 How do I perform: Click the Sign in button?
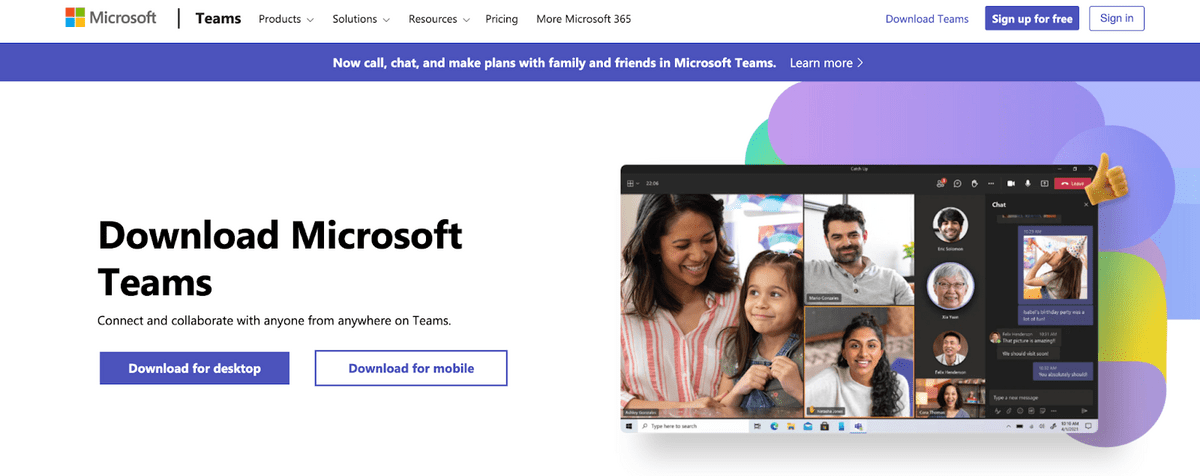pyautogui.click(x=1116, y=19)
